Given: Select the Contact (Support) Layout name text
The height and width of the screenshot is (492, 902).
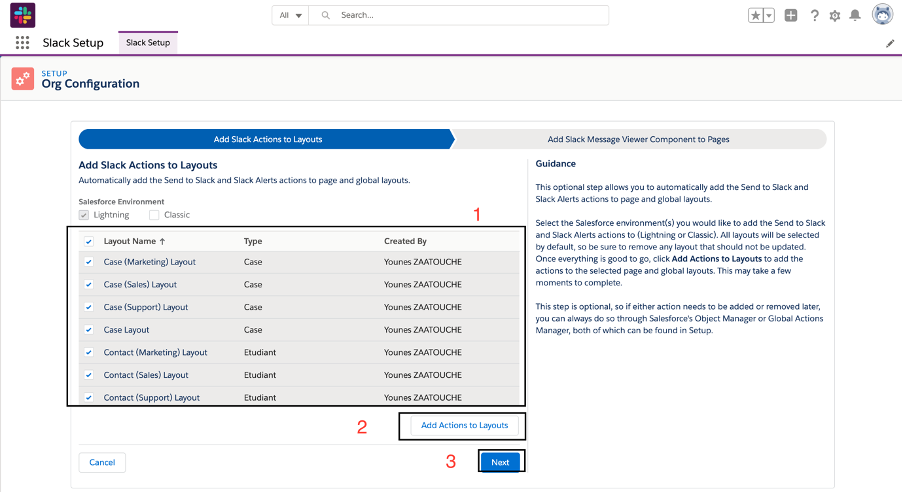Looking at the screenshot, I should pos(152,398).
